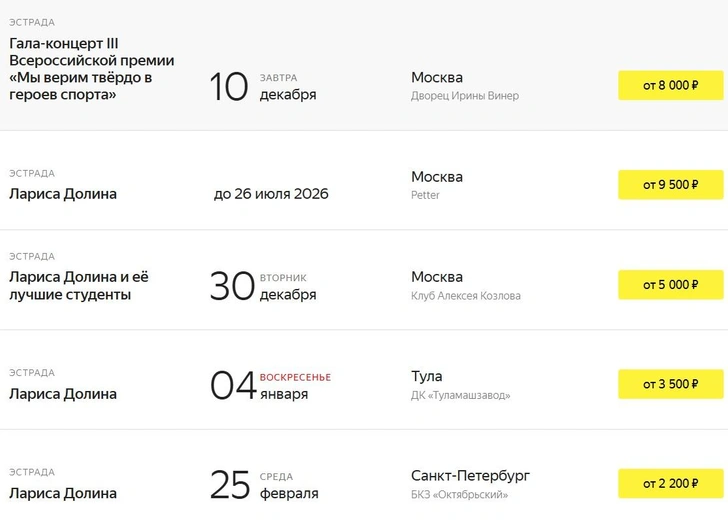The height and width of the screenshot is (527, 728).
Task: Select venue Клуб Алексея Козлова
Action: 465,296
